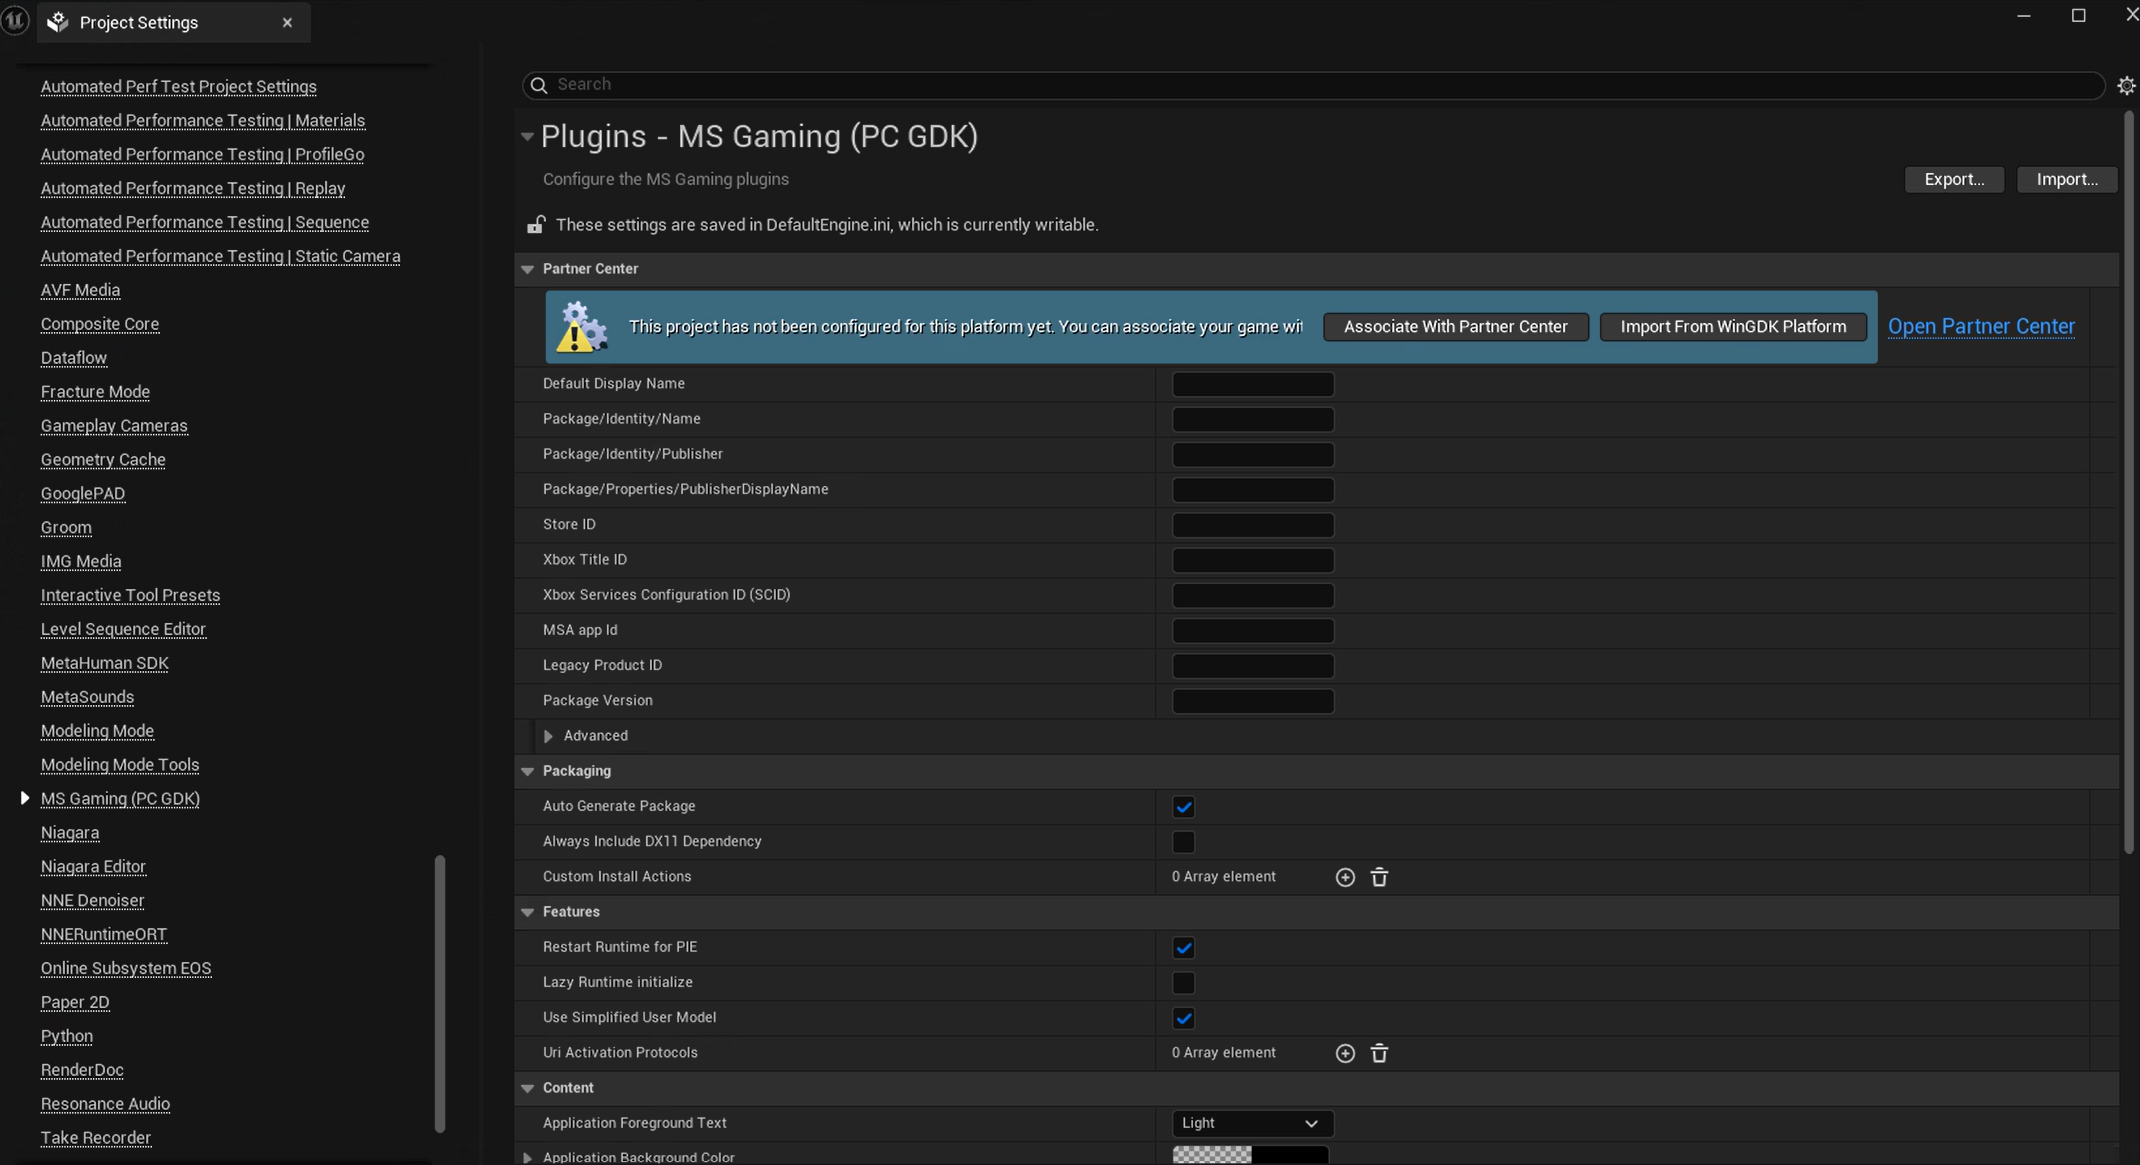Open the Python settings page
This screenshot has width=2140, height=1165.
click(x=66, y=1036)
